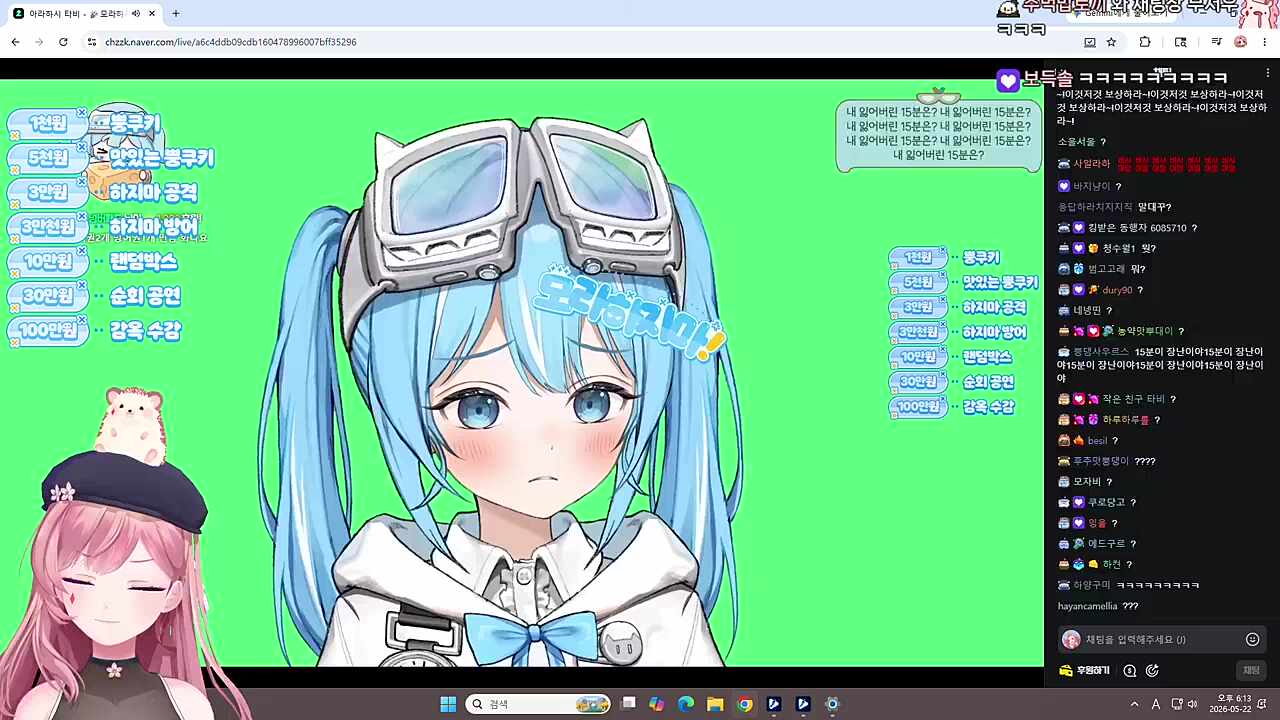Image resolution: width=1280 pixels, height=720 pixels.
Task: Click the 후원하기 donation button
Action: click(x=1084, y=671)
